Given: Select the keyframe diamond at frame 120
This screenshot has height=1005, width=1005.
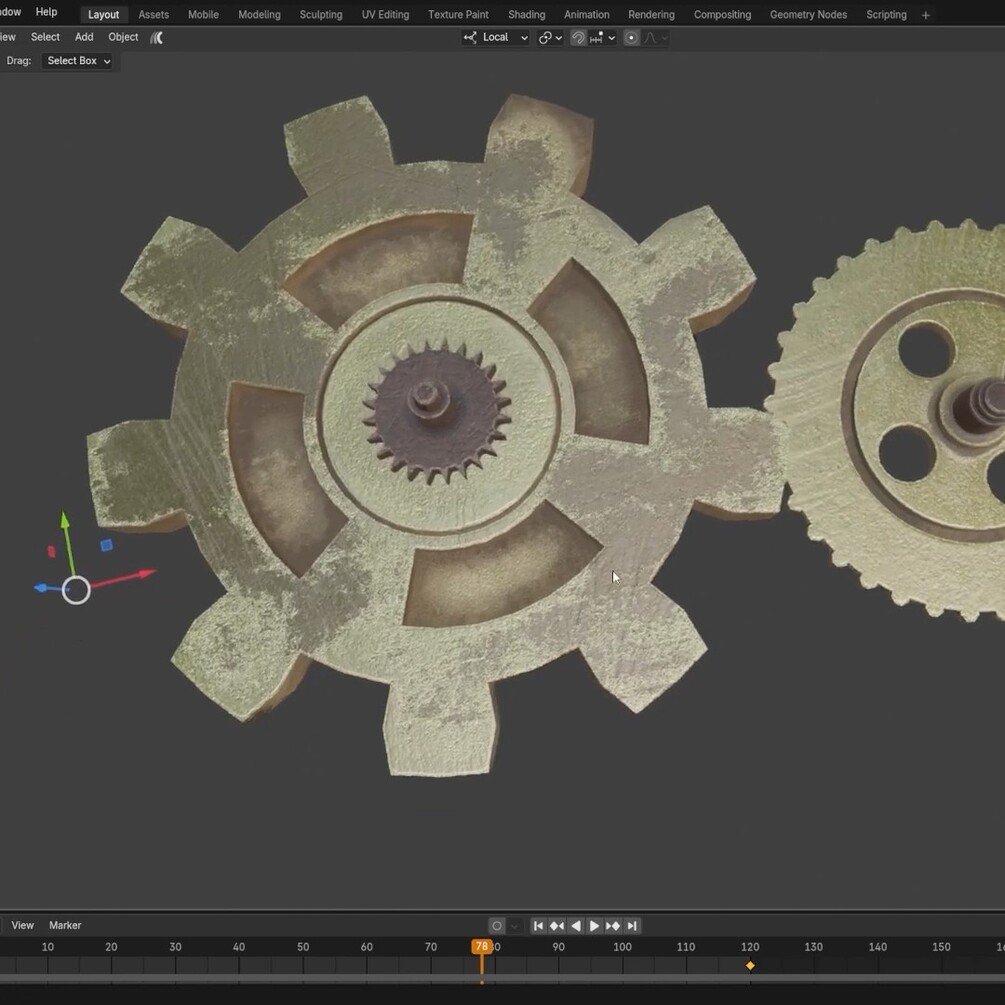Looking at the screenshot, I should 750,965.
